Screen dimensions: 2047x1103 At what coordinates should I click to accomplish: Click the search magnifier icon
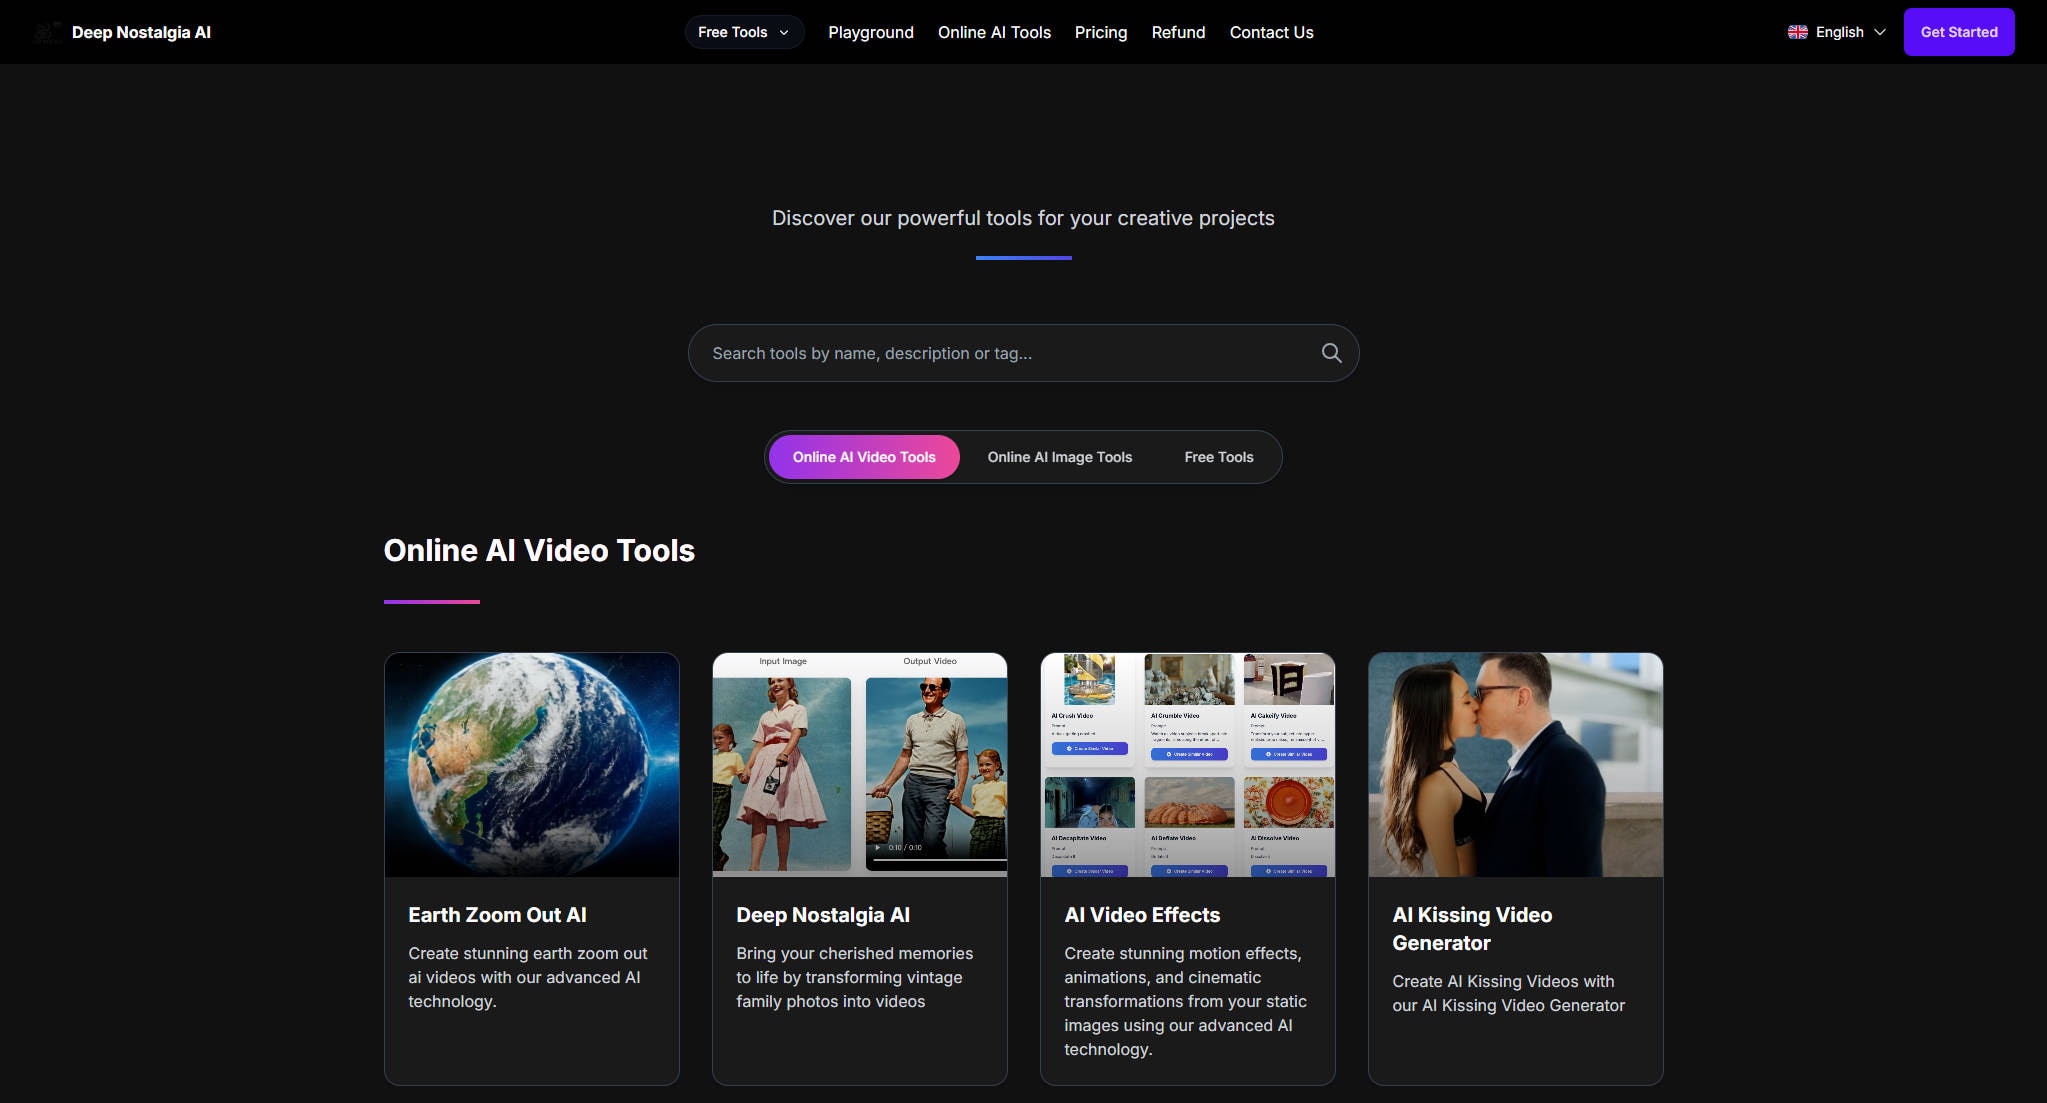1331,353
